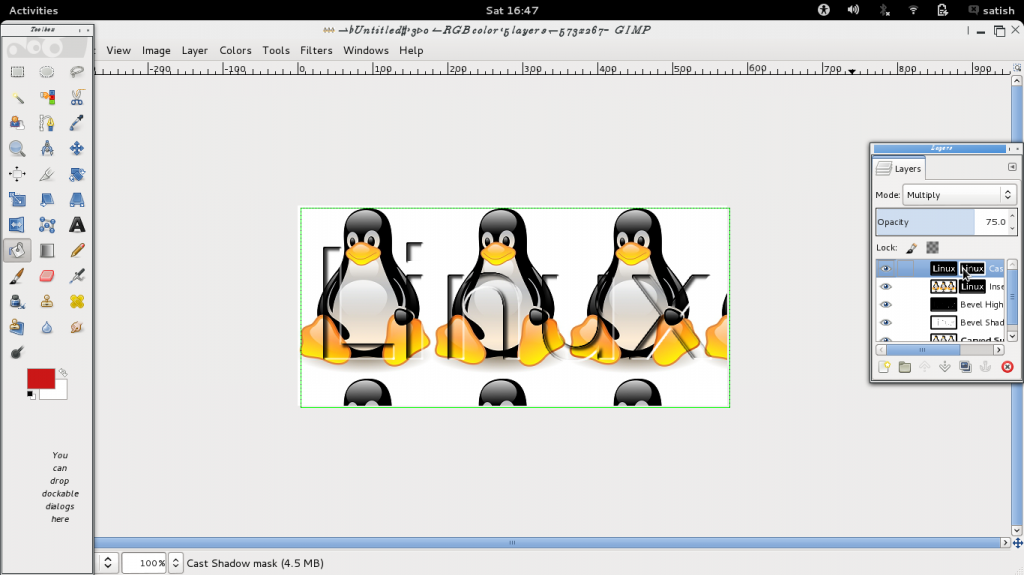Open the Filters menu
Image resolution: width=1024 pixels, height=575 pixels.
(316, 50)
